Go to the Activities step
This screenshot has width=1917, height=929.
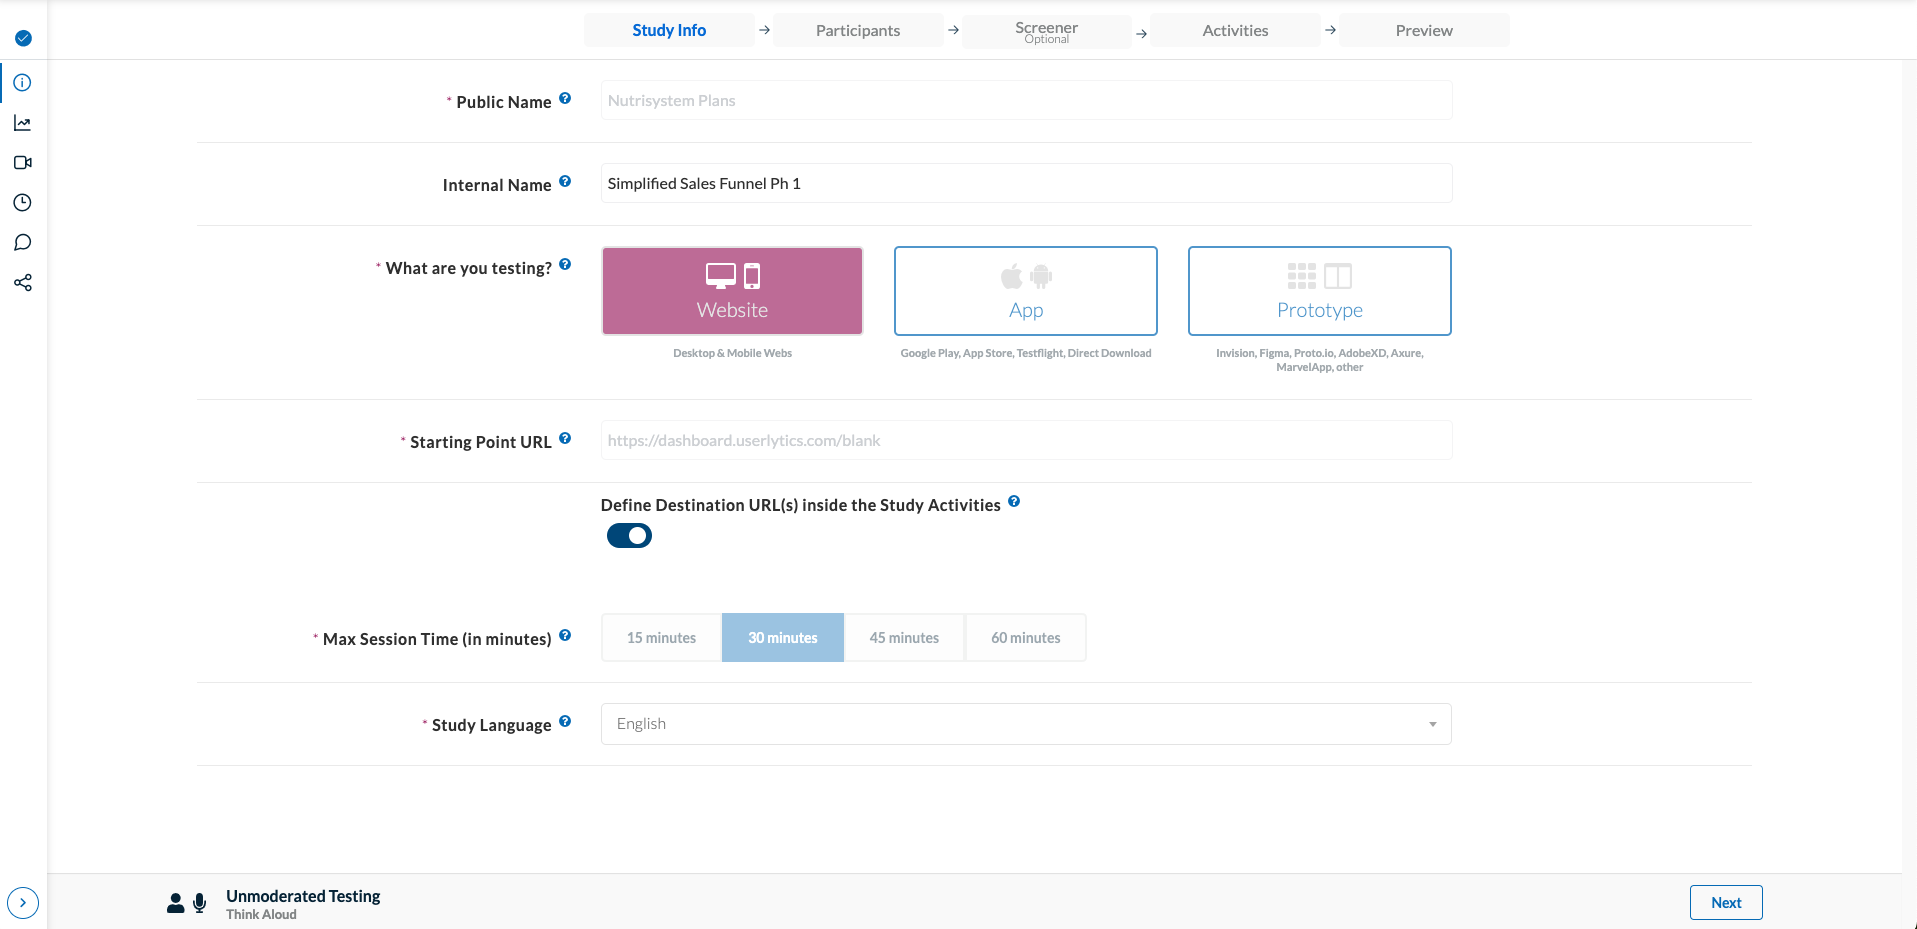pyautogui.click(x=1236, y=30)
